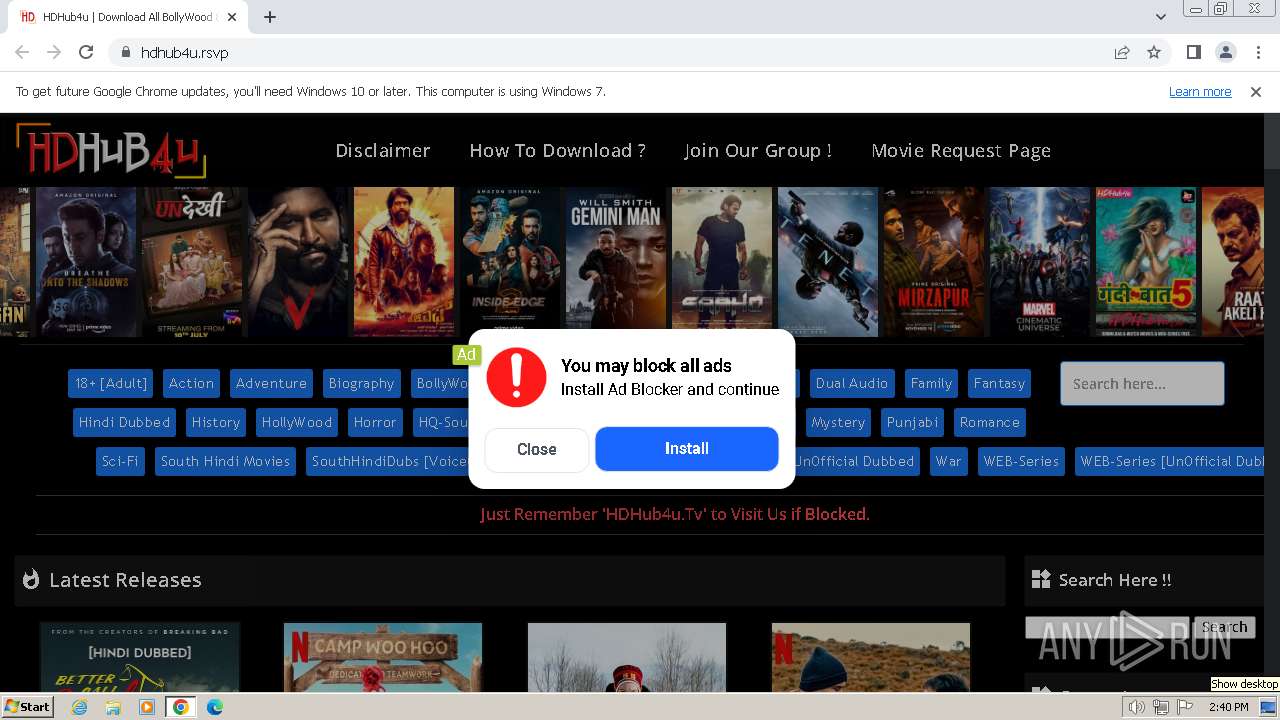The height and width of the screenshot is (720, 1280).
Task: Select the South Hindi Movies tag
Action: 225,461
